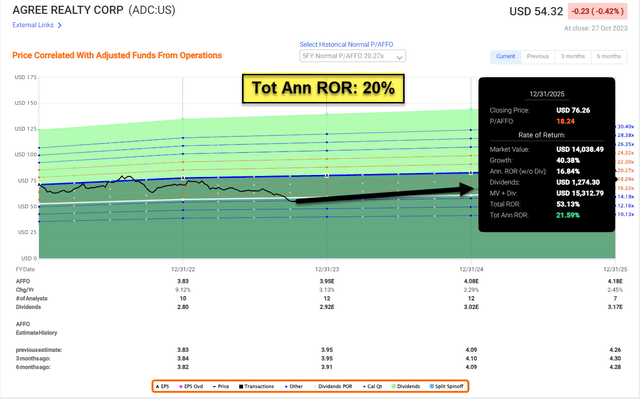
Task: Switch to the 3 months tab
Action: [572, 56]
